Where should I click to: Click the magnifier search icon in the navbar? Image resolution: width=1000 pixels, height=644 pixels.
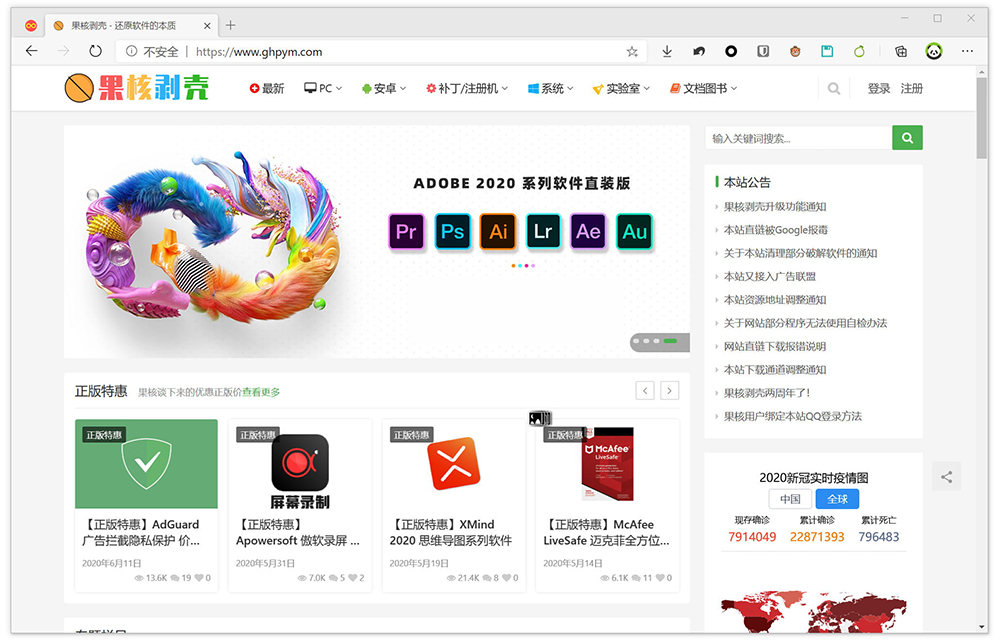pos(834,88)
